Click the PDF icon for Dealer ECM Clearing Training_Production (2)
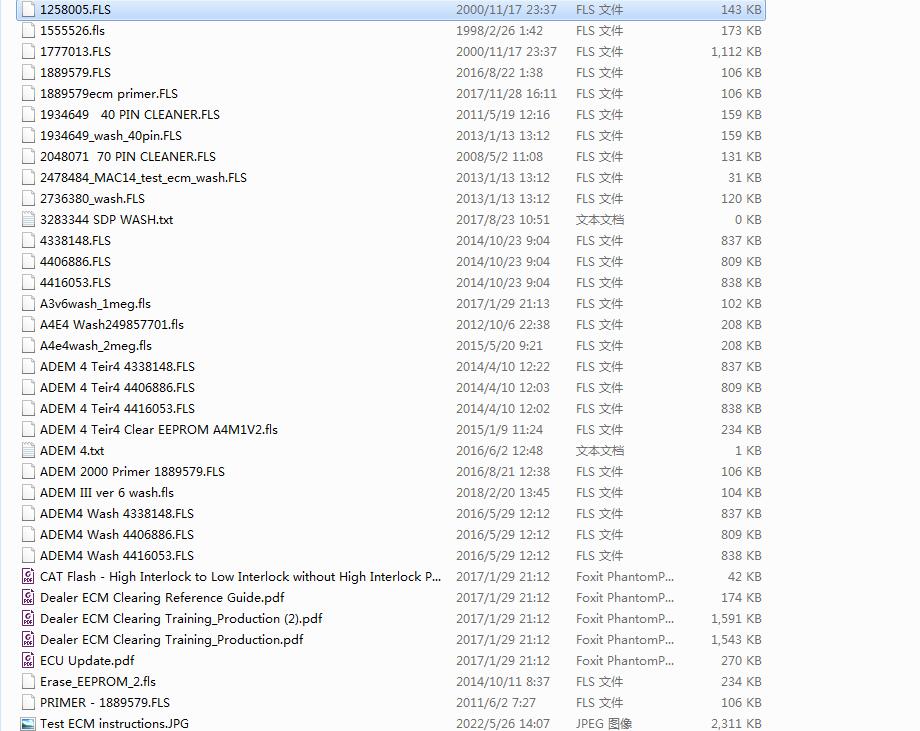The image size is (920, 731). 28,618
